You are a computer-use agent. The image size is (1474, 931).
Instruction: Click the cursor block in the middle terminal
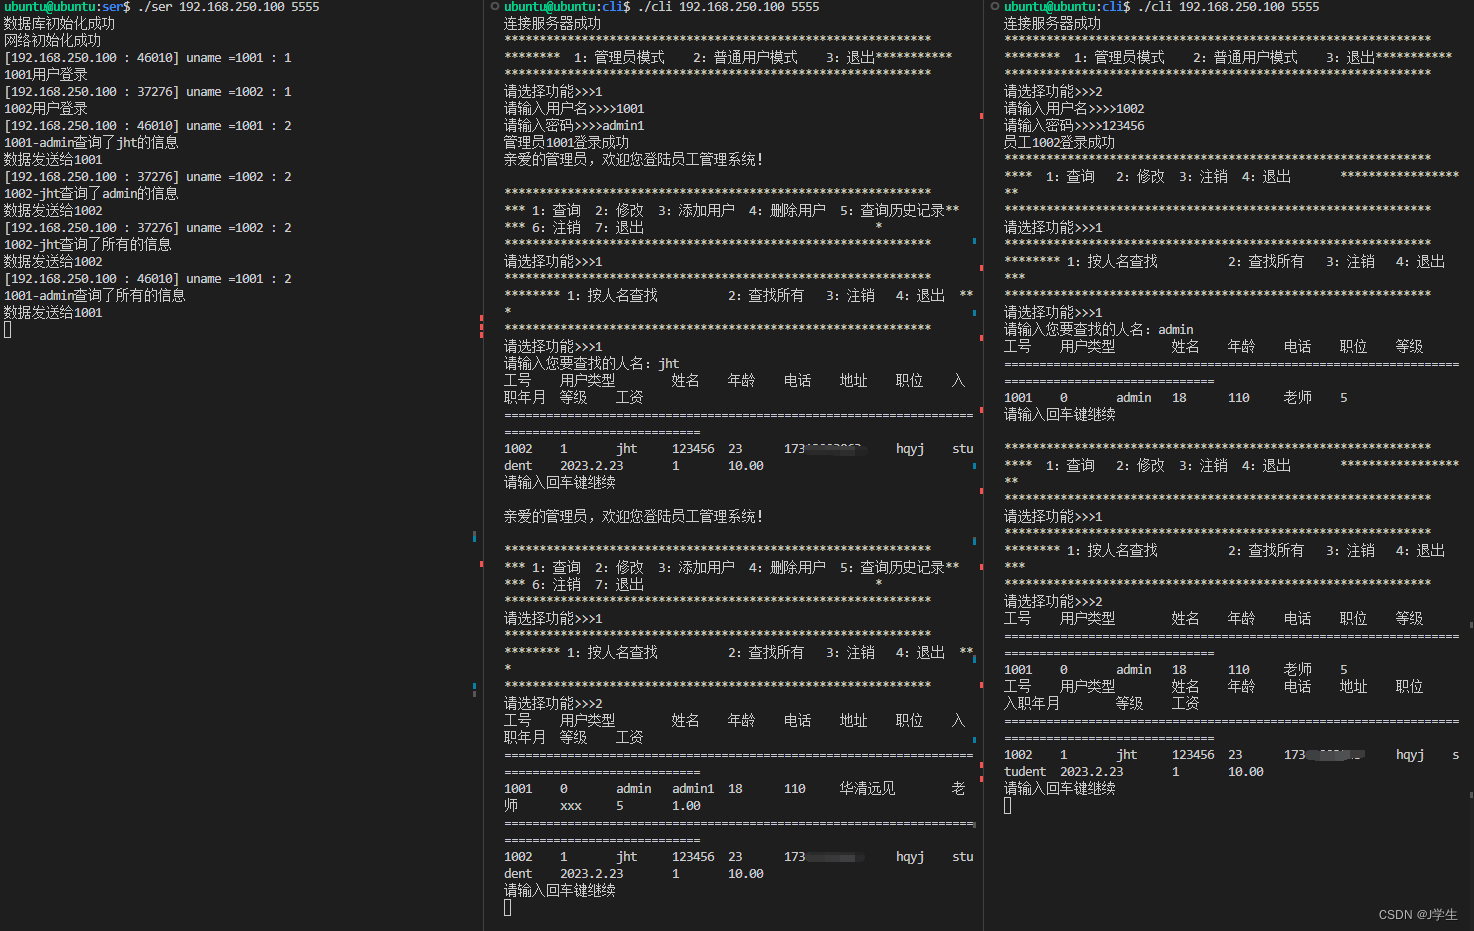pos(507,908)
